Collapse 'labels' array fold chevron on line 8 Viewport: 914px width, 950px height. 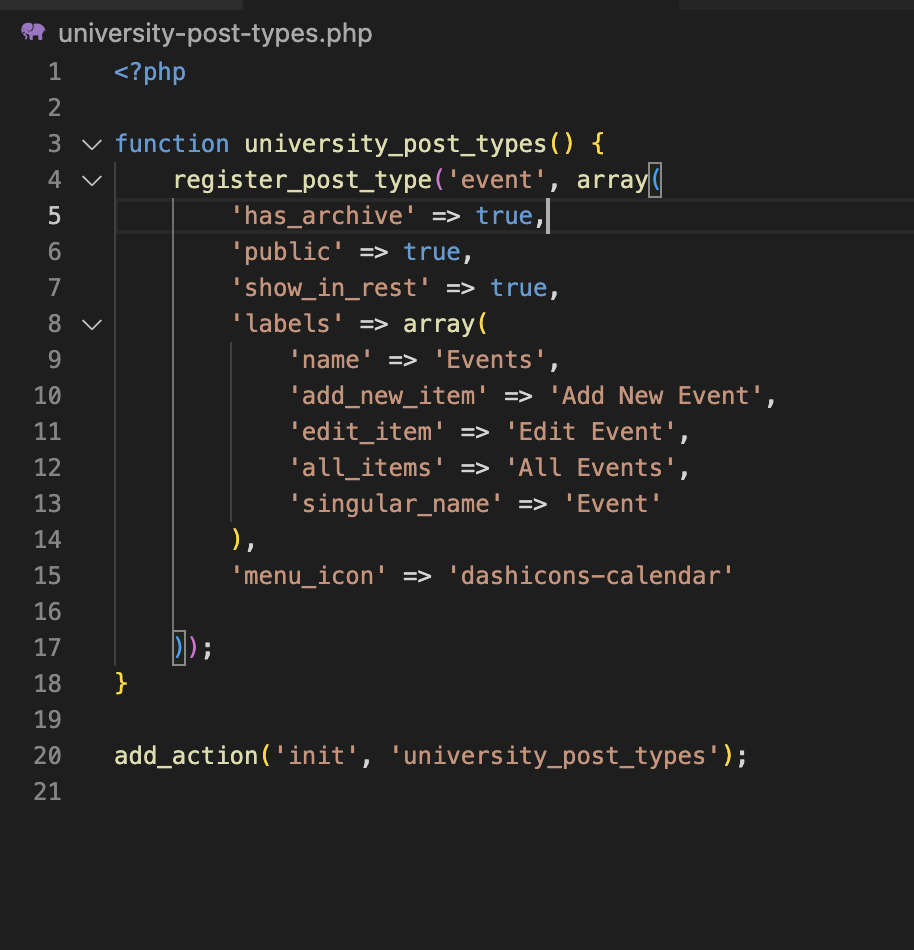pos(92,325)
